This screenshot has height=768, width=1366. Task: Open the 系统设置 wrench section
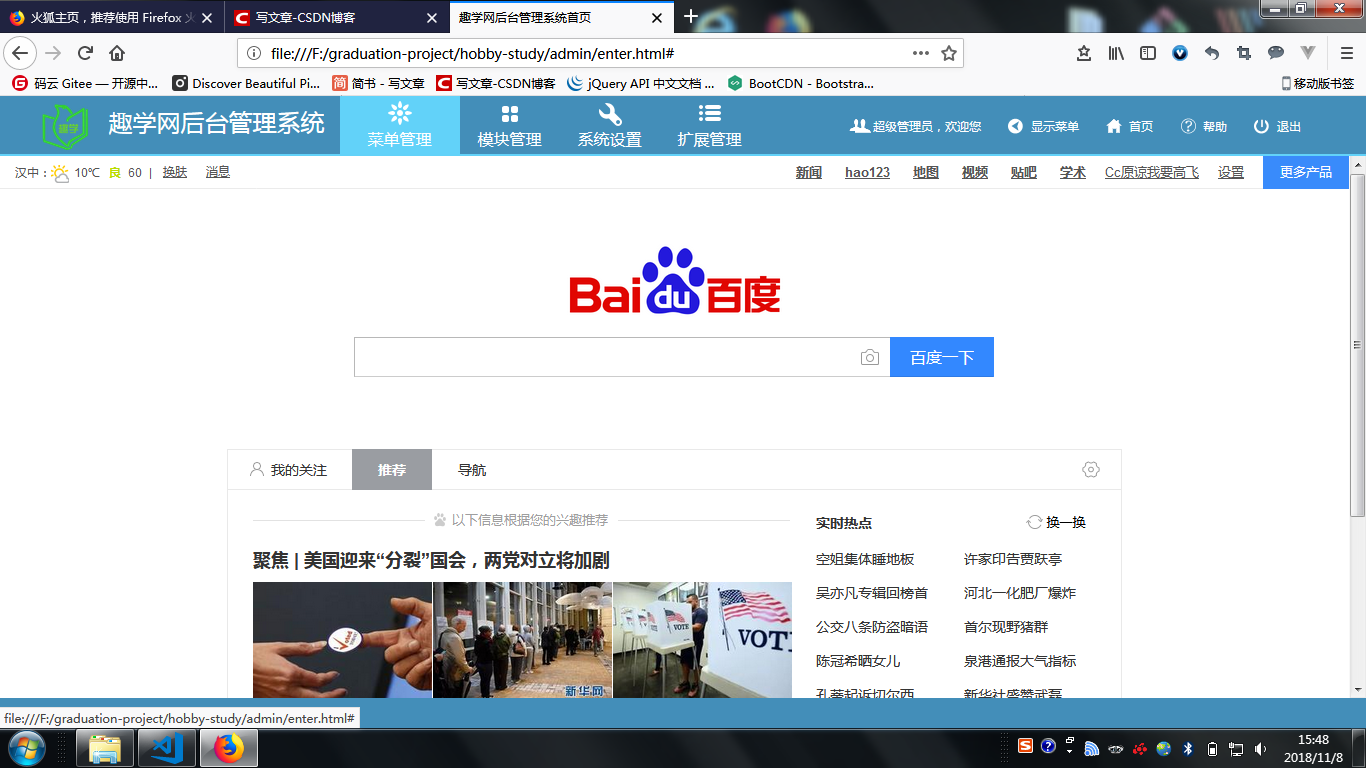pyautogui.click(x=610, y=125)
